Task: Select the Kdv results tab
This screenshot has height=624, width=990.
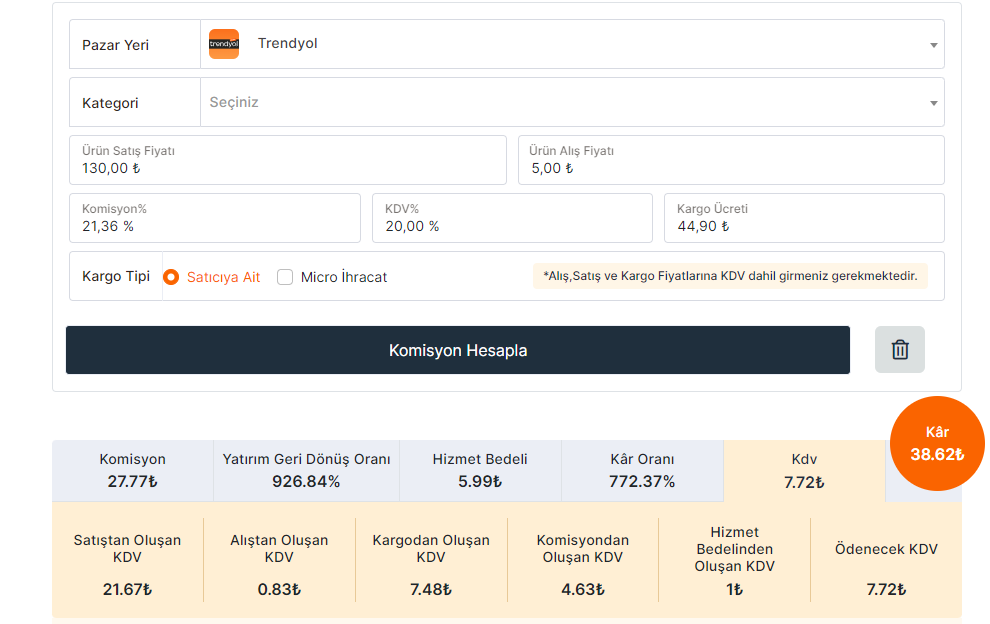Action: tap(804, 471)
